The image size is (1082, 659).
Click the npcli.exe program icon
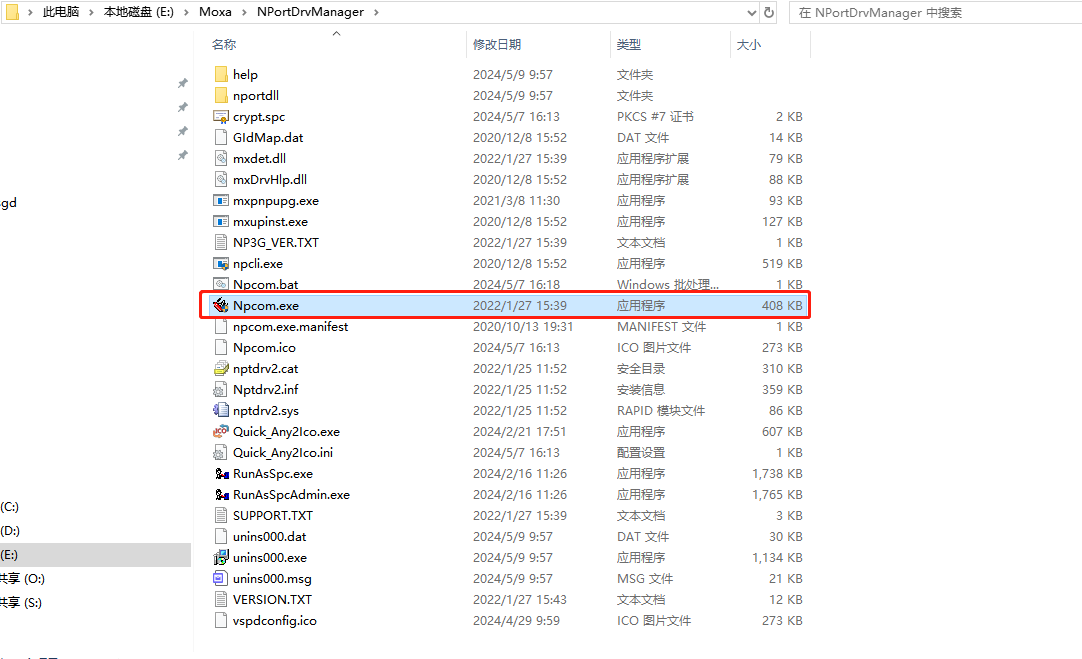coord(221,264)
